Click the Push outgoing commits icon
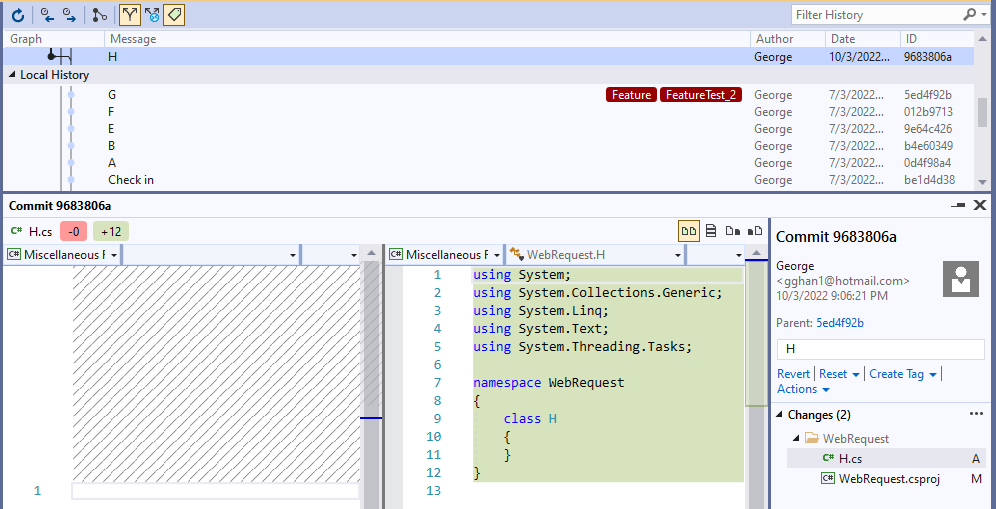The height and width of the screenshot is (509, 996). tap(69, 15)
